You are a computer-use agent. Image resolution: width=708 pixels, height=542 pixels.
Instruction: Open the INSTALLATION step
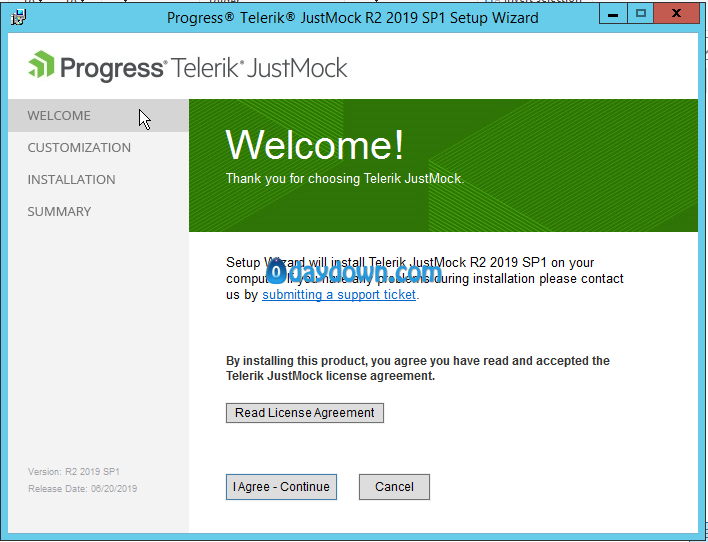pos(71,180)
